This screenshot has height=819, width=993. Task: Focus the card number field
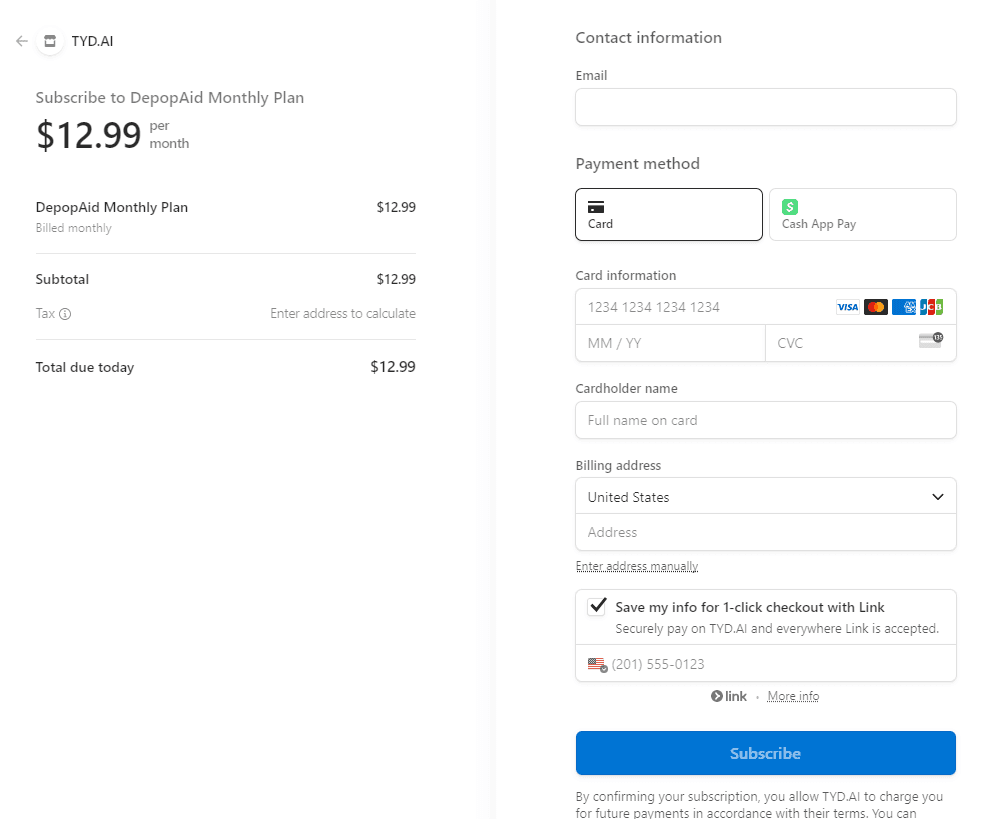[x=700, y=307]
